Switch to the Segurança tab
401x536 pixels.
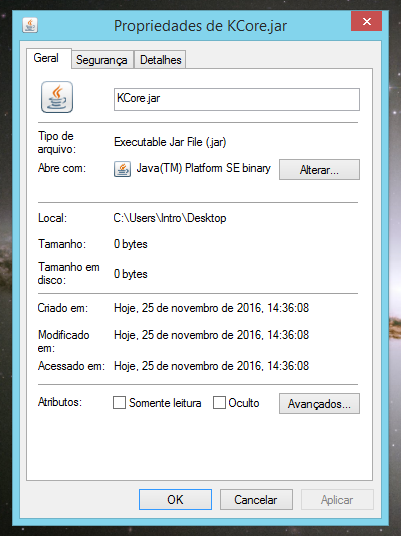pyautogui.click(x=102, y=60)
